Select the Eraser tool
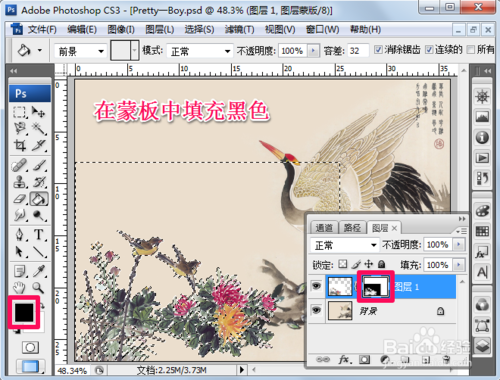This screenshot has width=500, height=380. click(20, 199)
